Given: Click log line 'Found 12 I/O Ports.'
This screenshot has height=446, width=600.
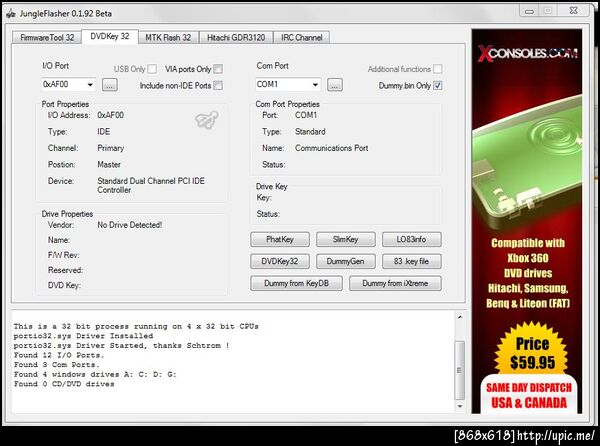Looking at the screenshot, I should click(x=59, y=355).
